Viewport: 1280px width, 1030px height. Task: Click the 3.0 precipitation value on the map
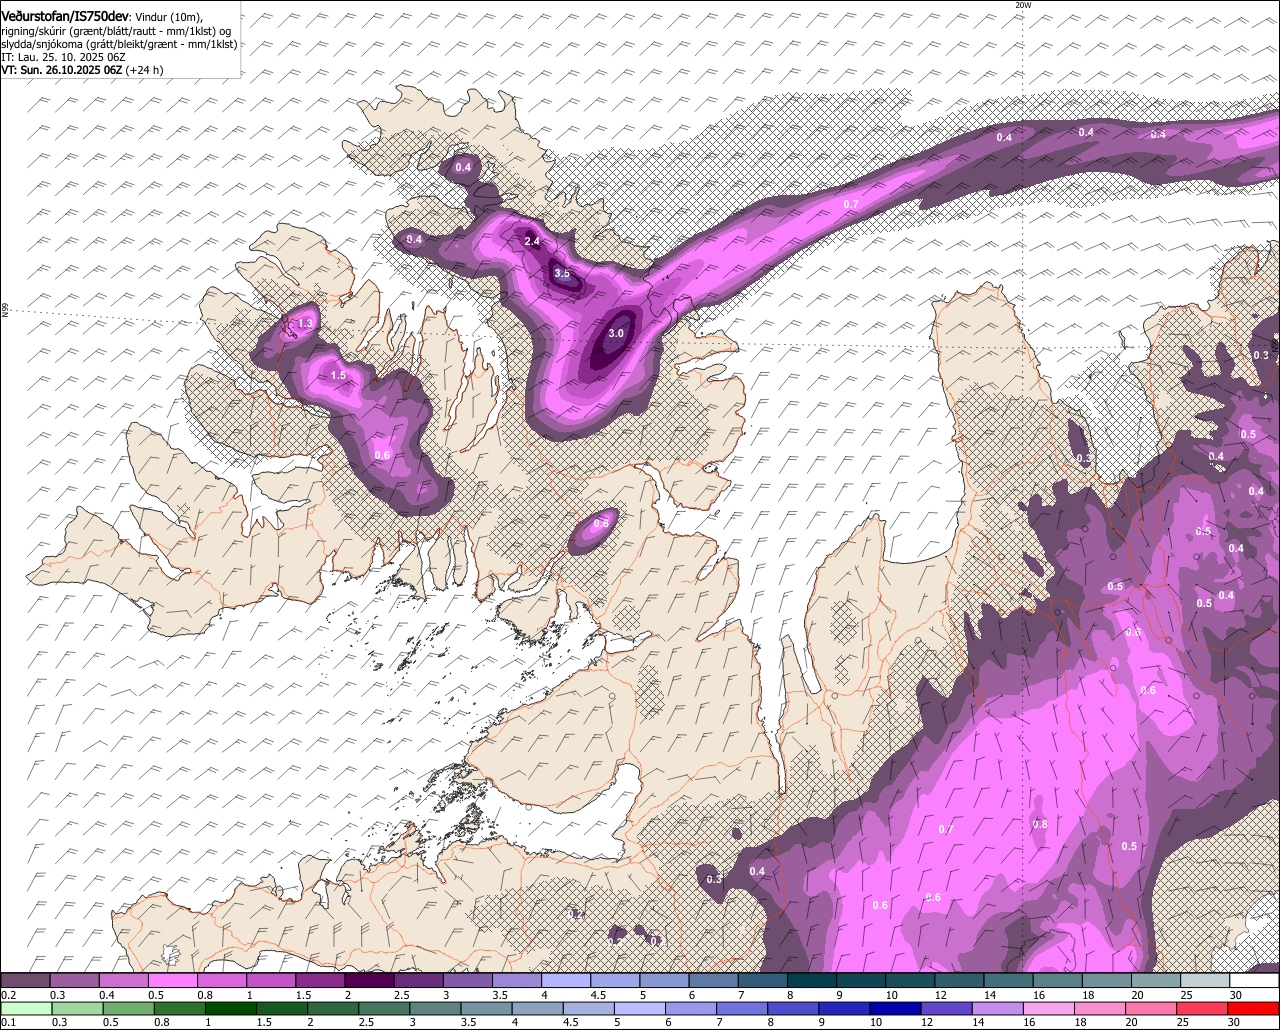[616, 334]
